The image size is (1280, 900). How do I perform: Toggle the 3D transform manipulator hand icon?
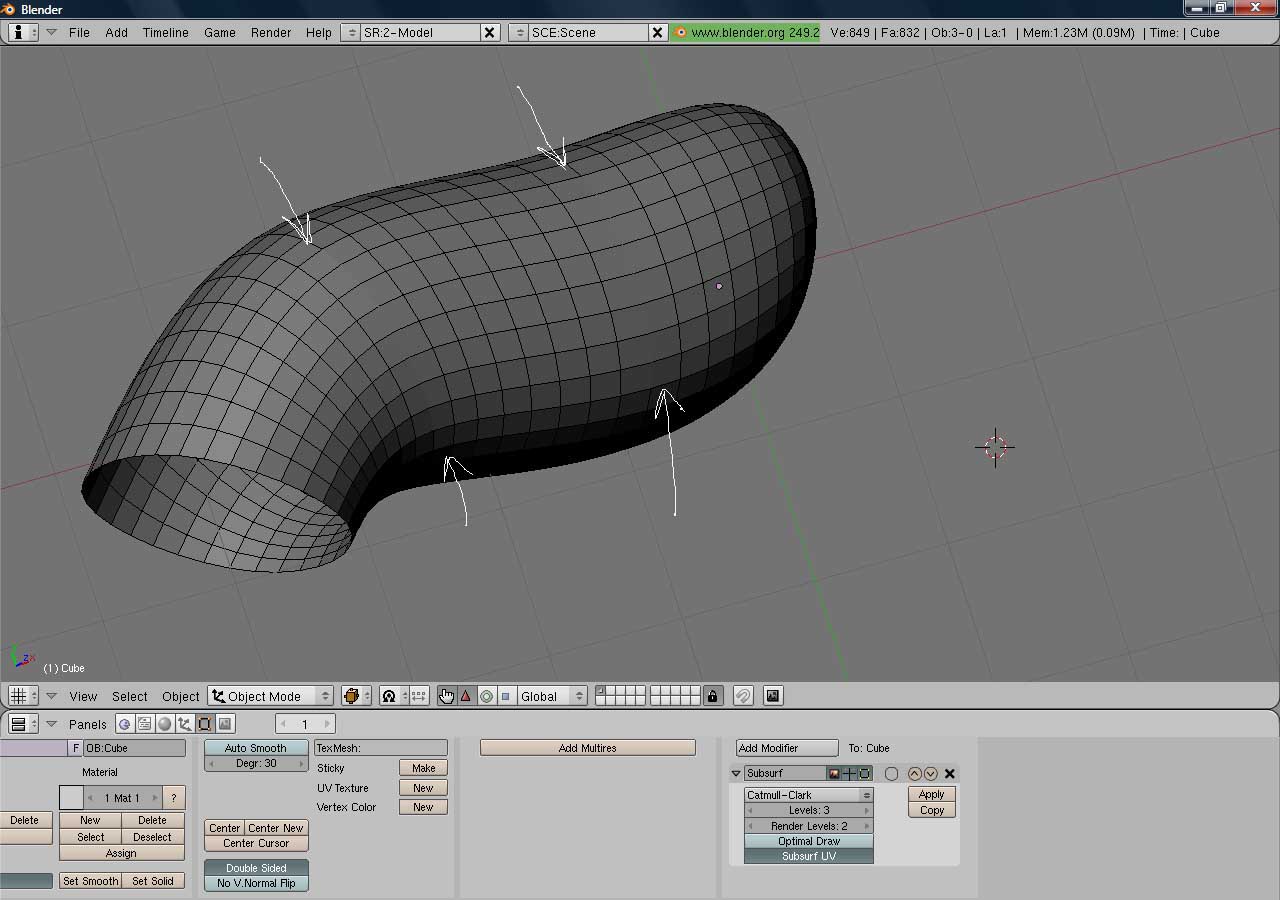tap(446, 696)
